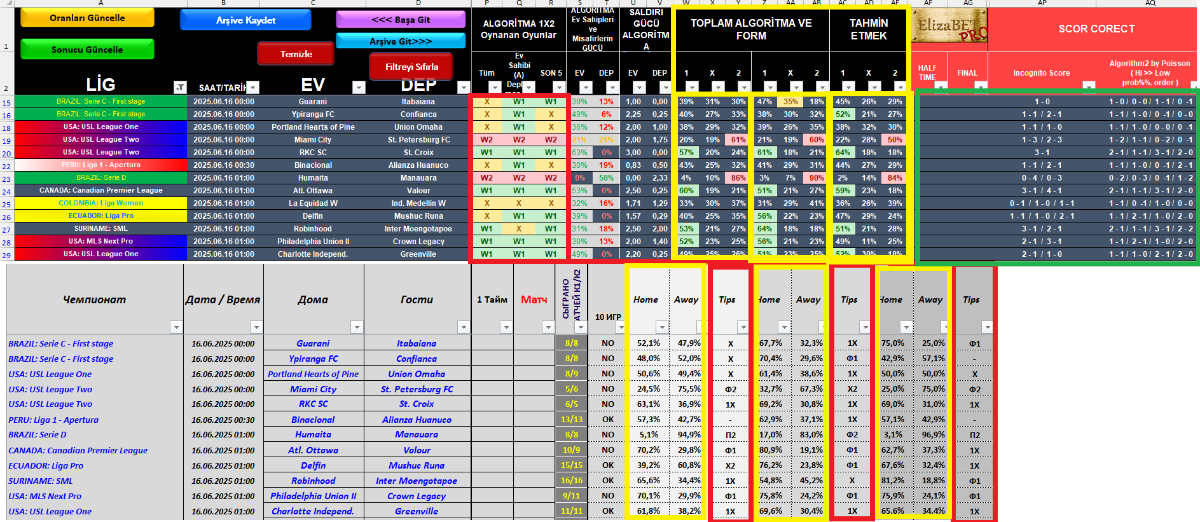The height and width of the screenshot is (522, 1200).
Task: Select row header 23
Action: click(6, 178)
